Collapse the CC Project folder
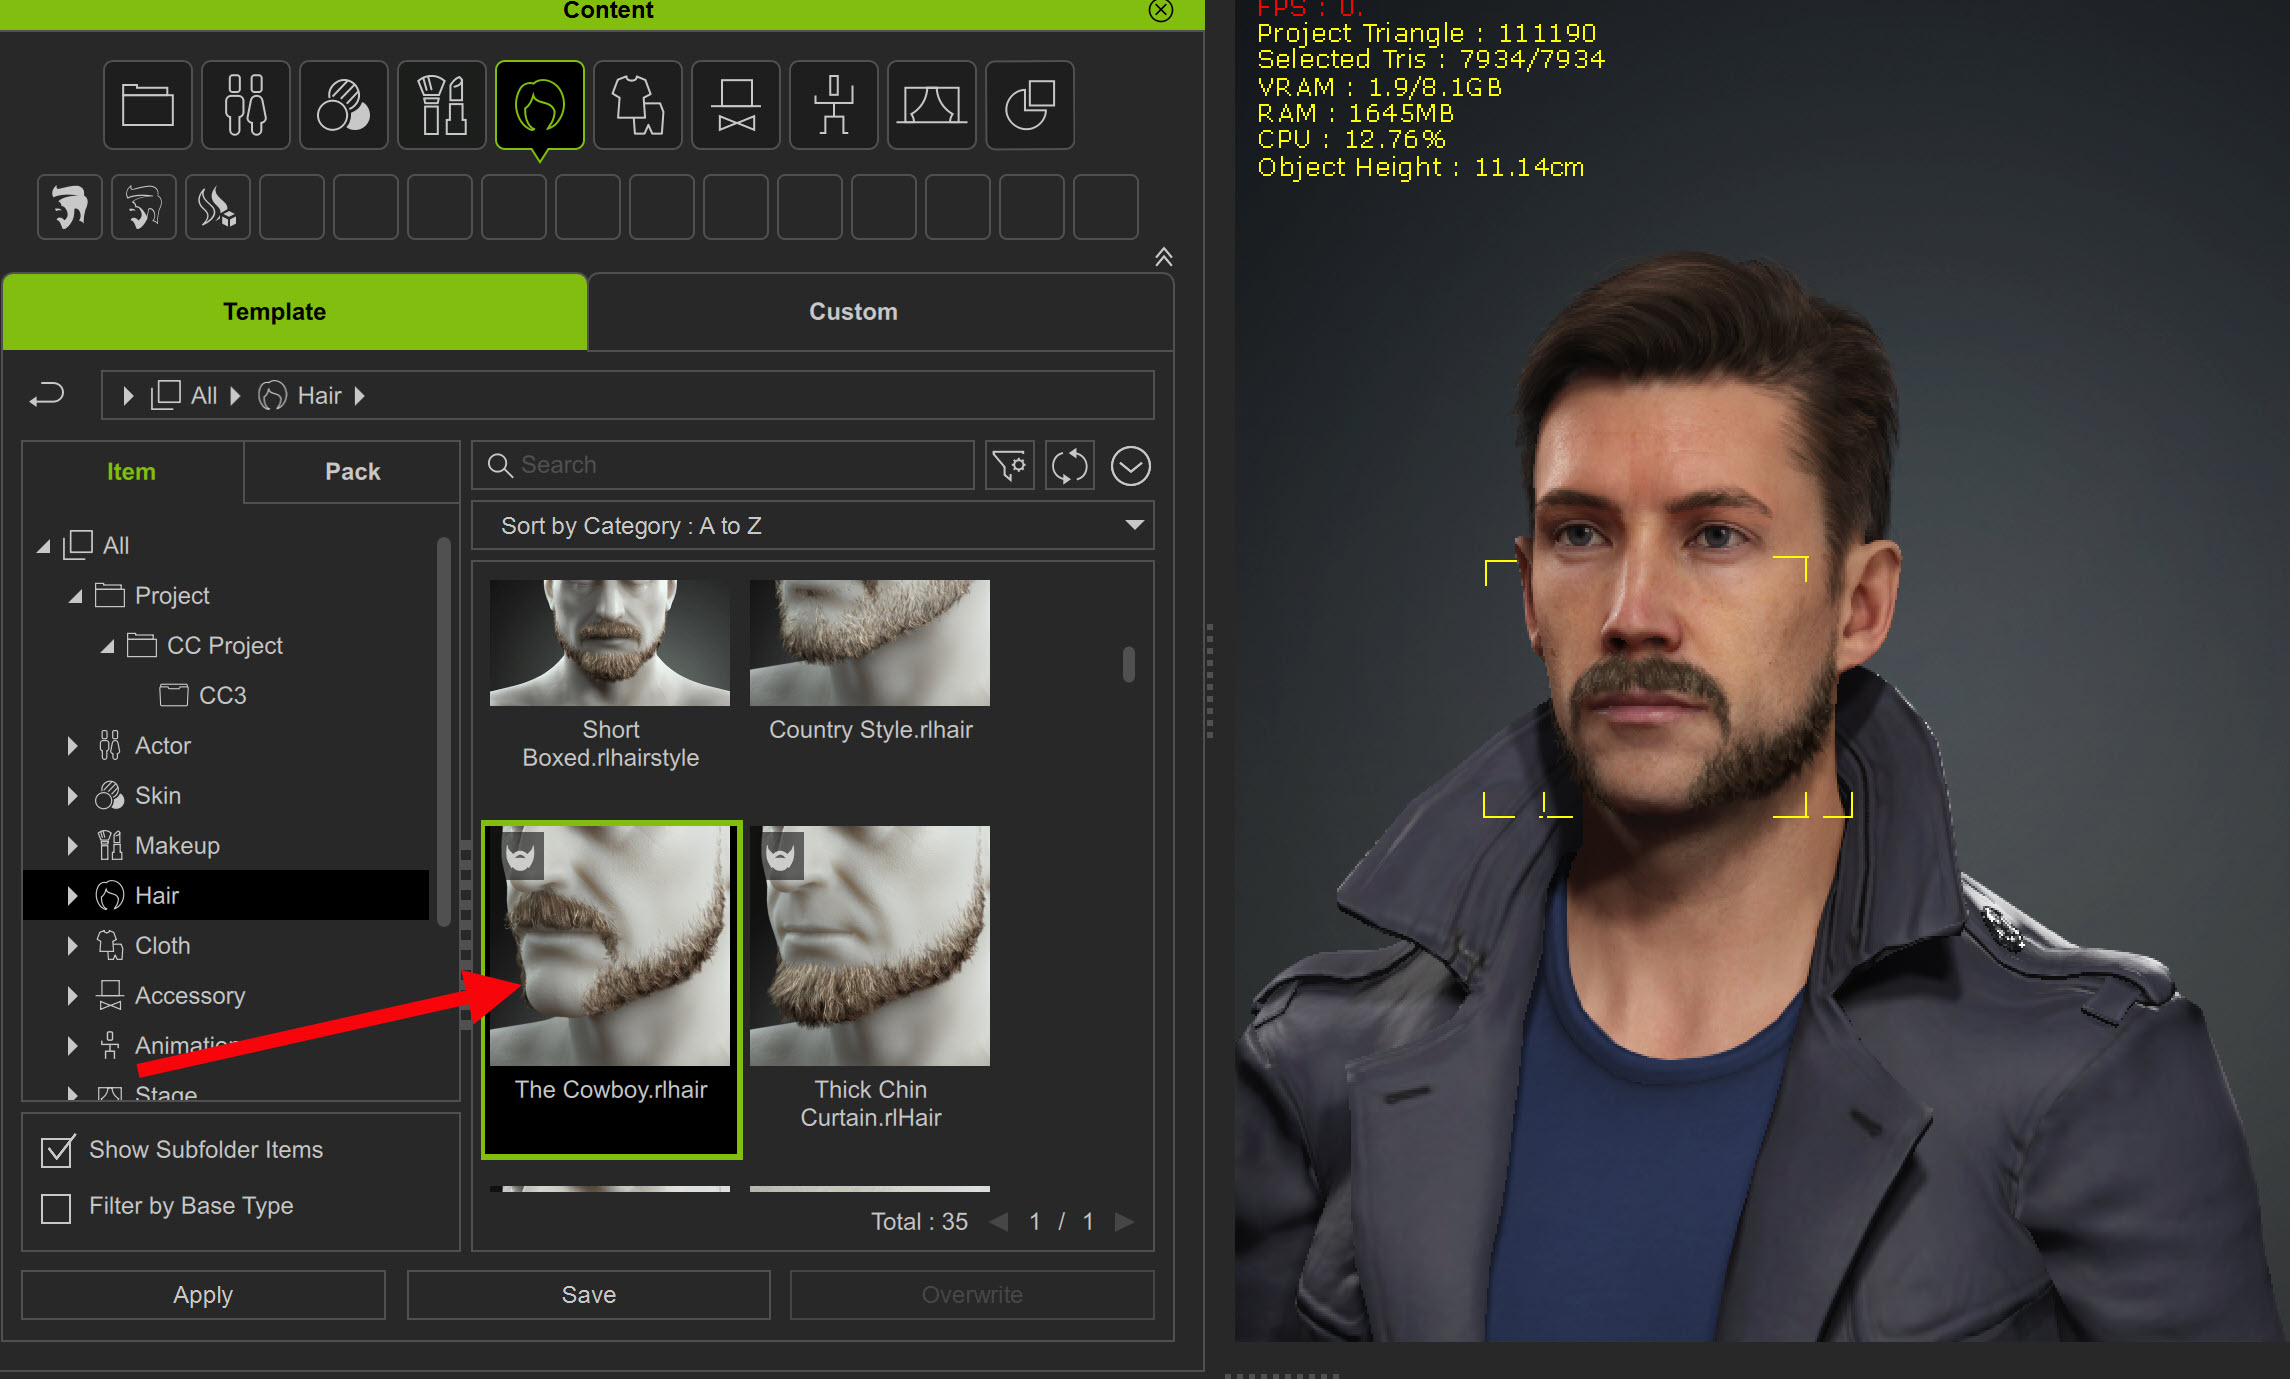The width and height of the screenshot is (2290, 1379). tap(107, 646)
